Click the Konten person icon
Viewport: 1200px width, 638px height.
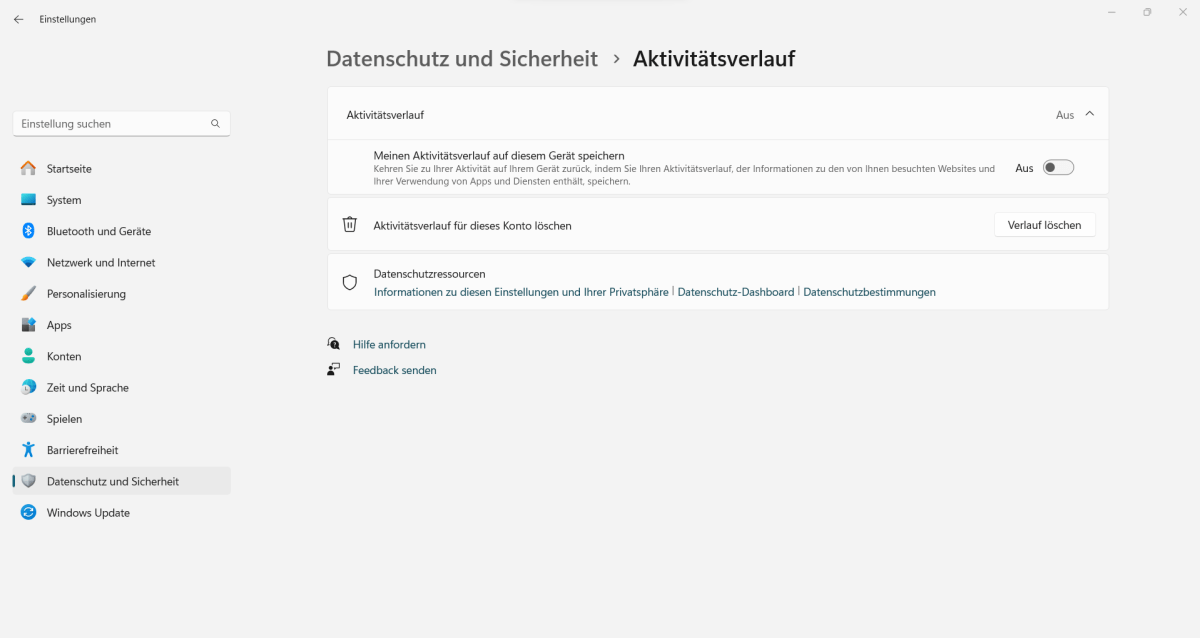tap(28, 356)
